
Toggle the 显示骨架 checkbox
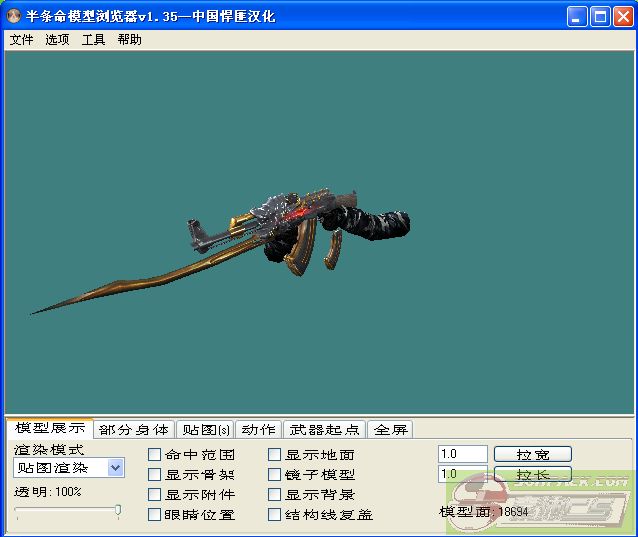point(155,475)
